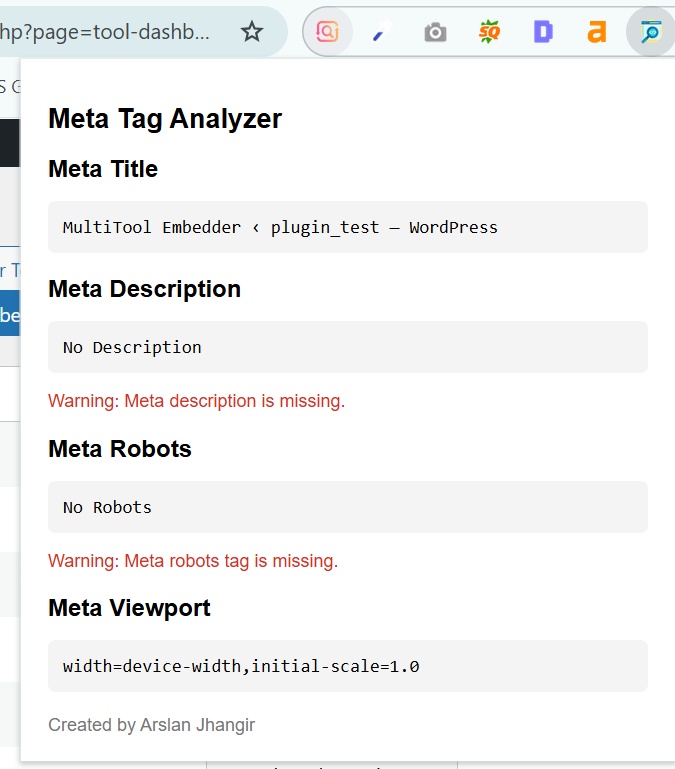Click the purple D extension icon
Screen dimensions: 675x769
pyautogui.click(x=543, y=32)
